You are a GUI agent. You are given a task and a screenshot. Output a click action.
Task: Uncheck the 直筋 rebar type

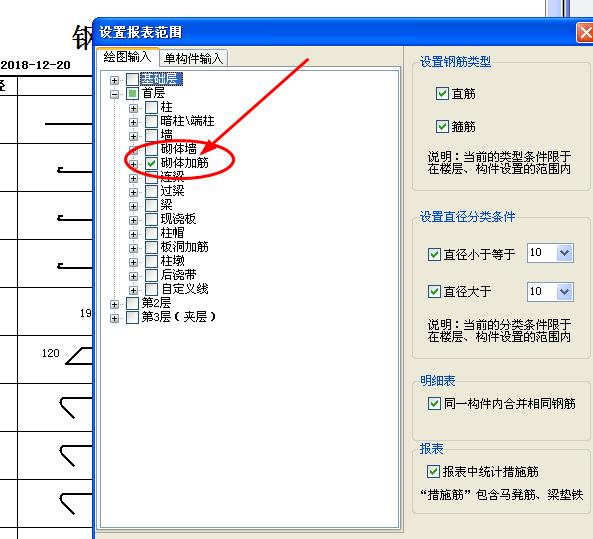click(x=442, y=93)
